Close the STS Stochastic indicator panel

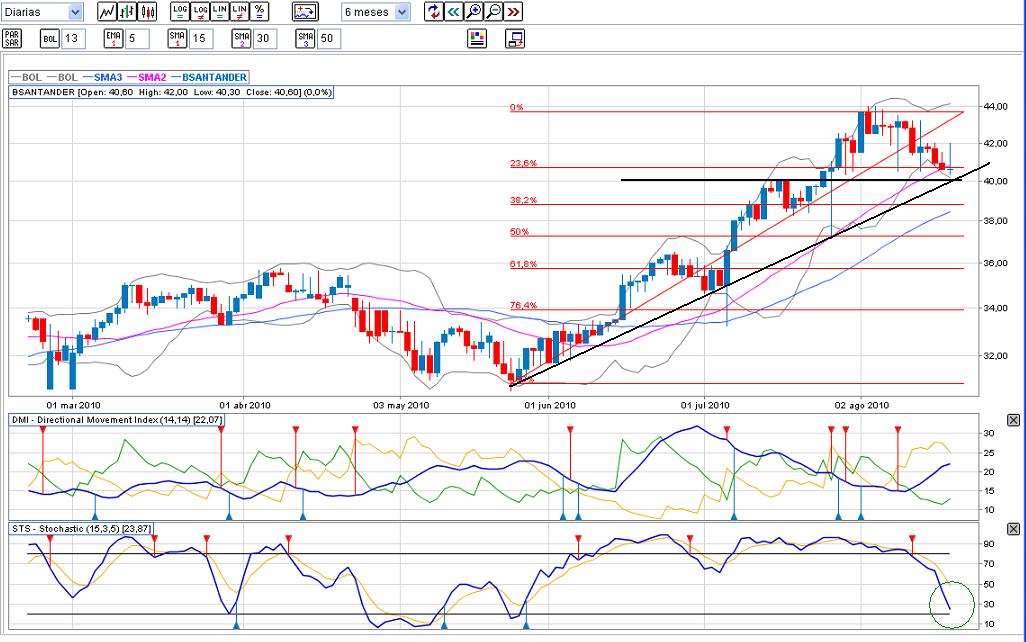point(1013,530)
